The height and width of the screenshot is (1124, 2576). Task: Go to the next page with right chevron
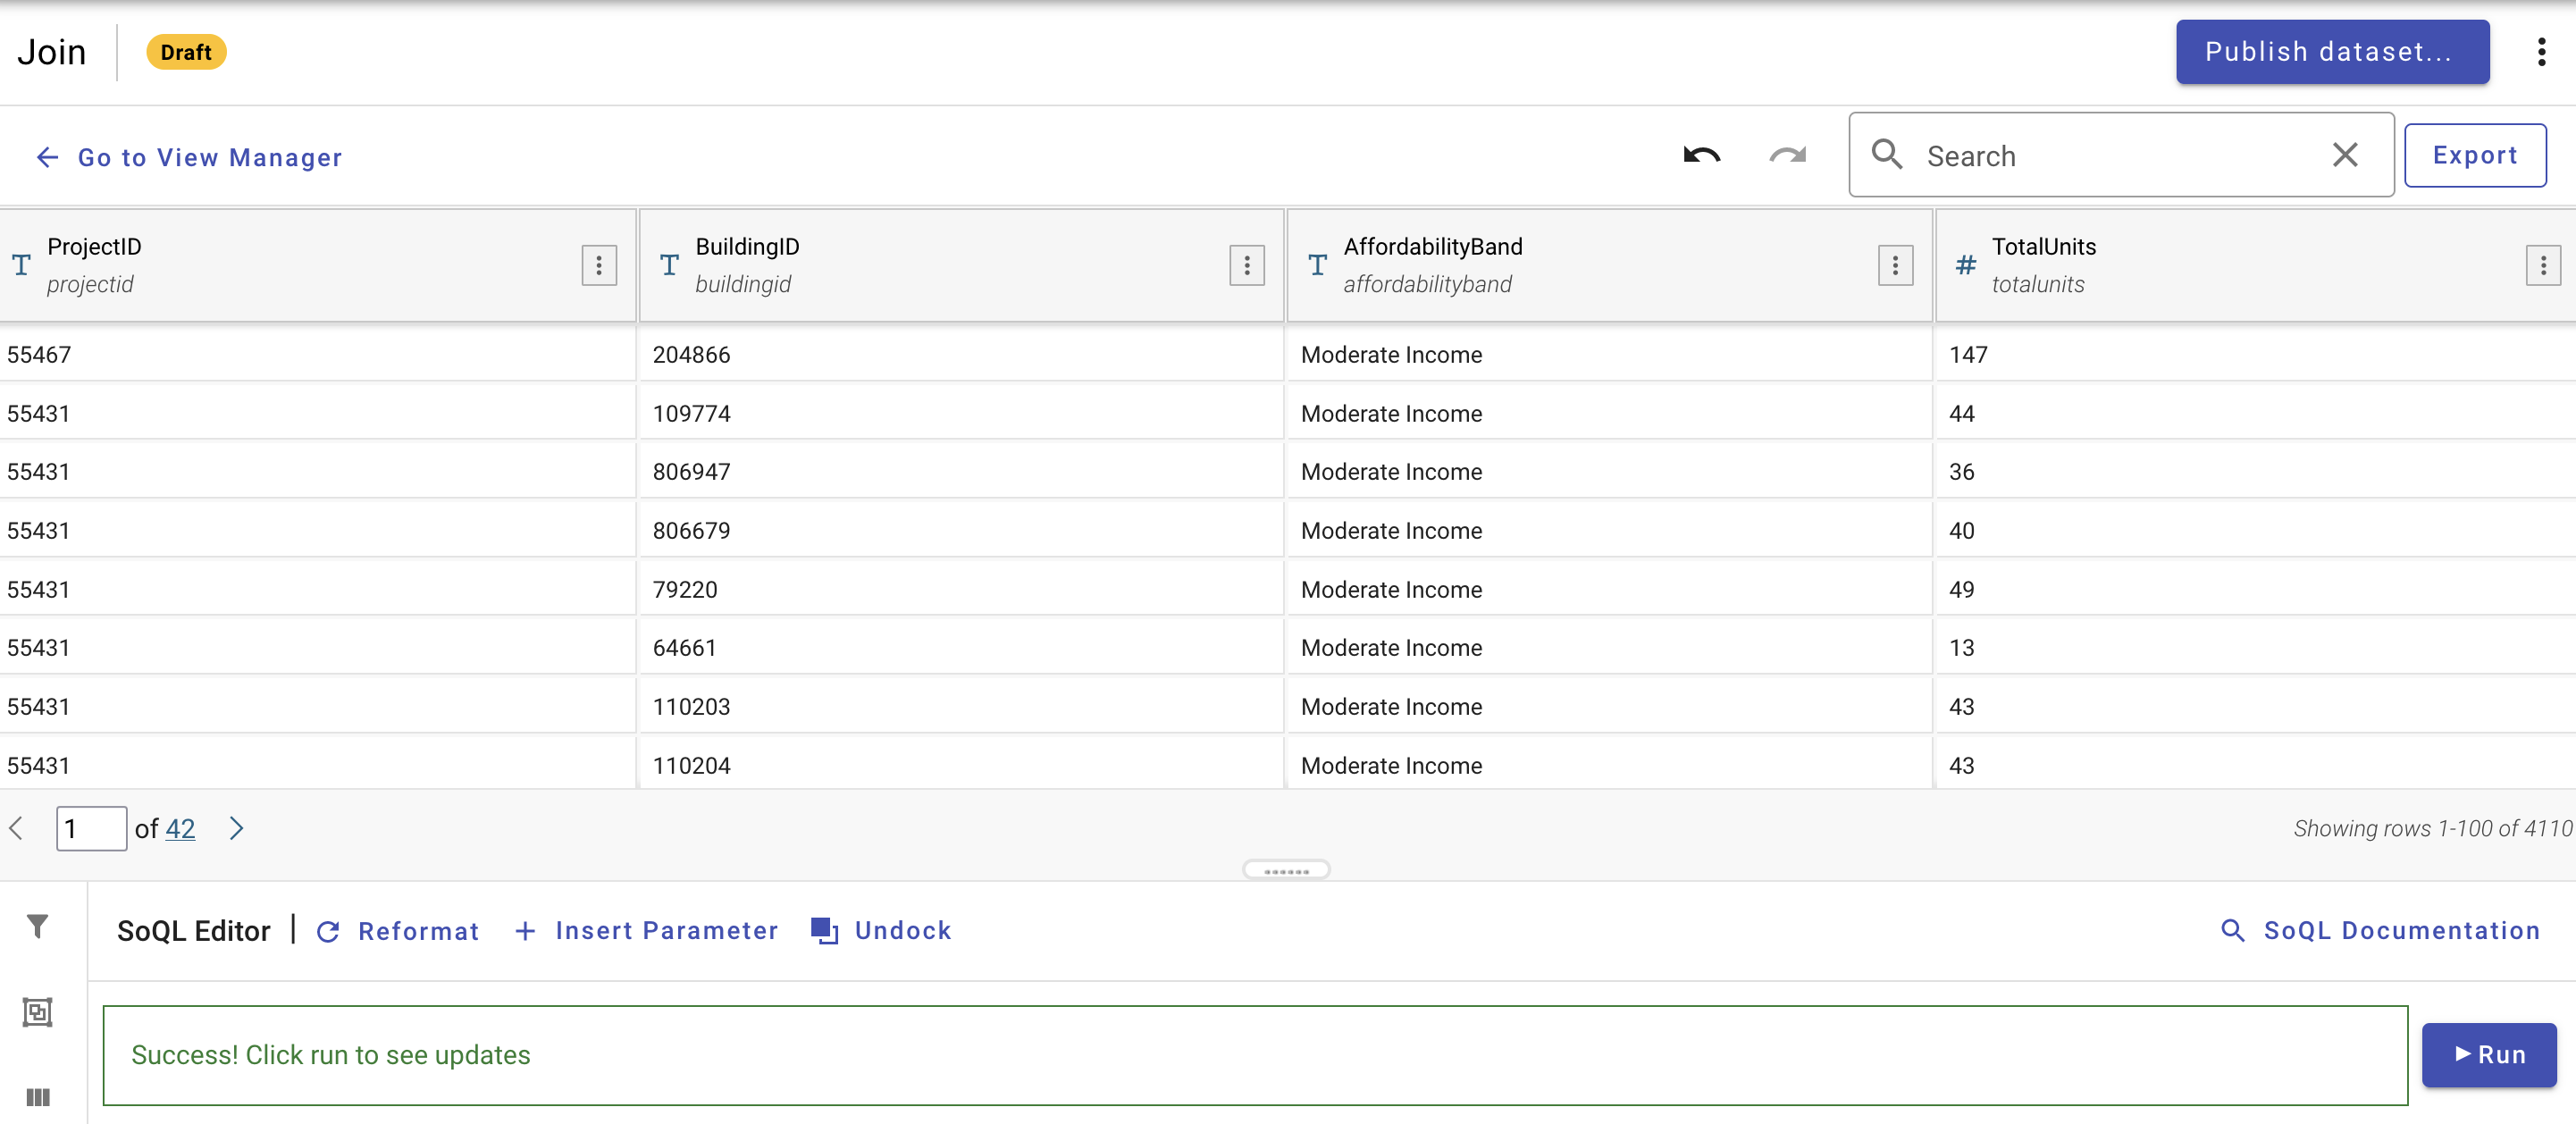click(x=236, y=829)
